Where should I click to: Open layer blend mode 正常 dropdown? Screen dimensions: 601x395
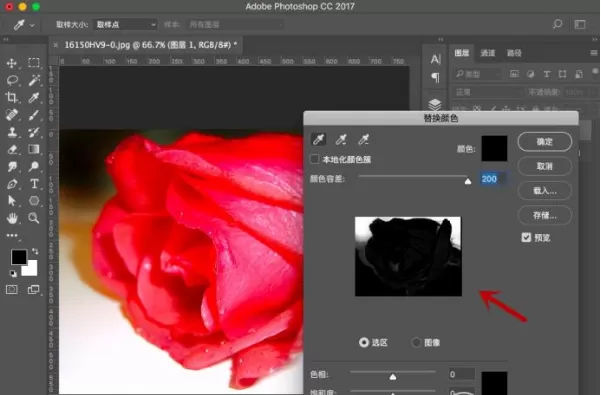pos(488,92)
